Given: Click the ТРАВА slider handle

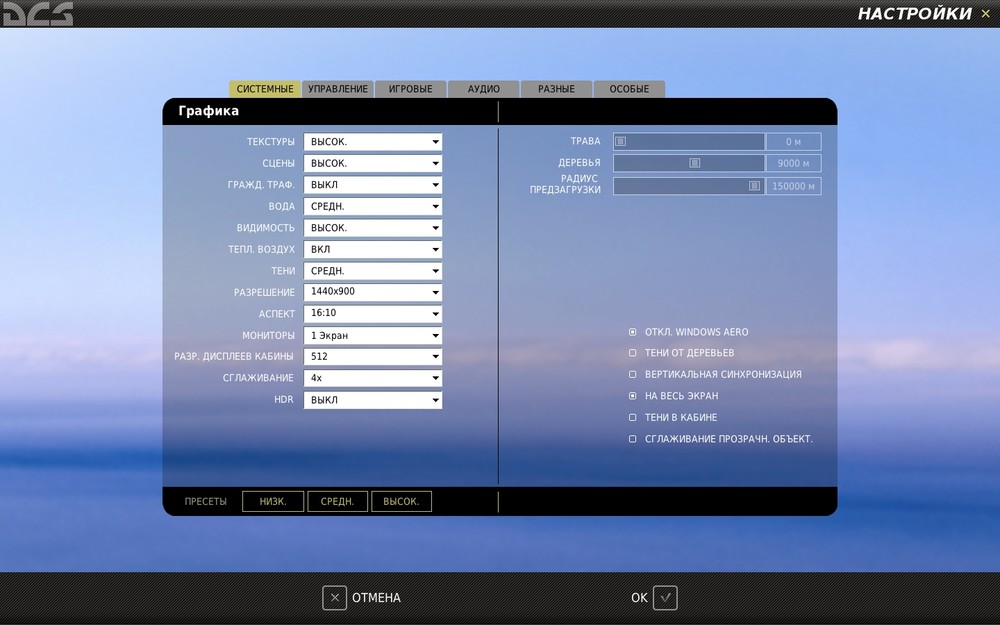Looking at the screenshot, I should pyautogui.click(x=621, y=142).
